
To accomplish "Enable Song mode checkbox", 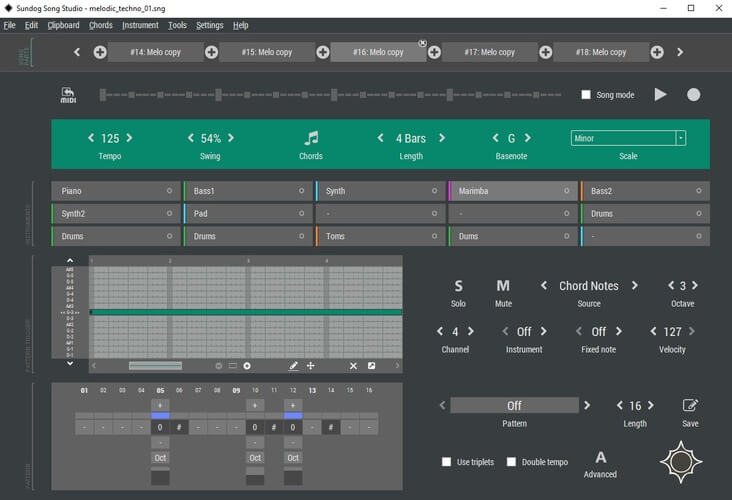I will click(x=586, y=95).
